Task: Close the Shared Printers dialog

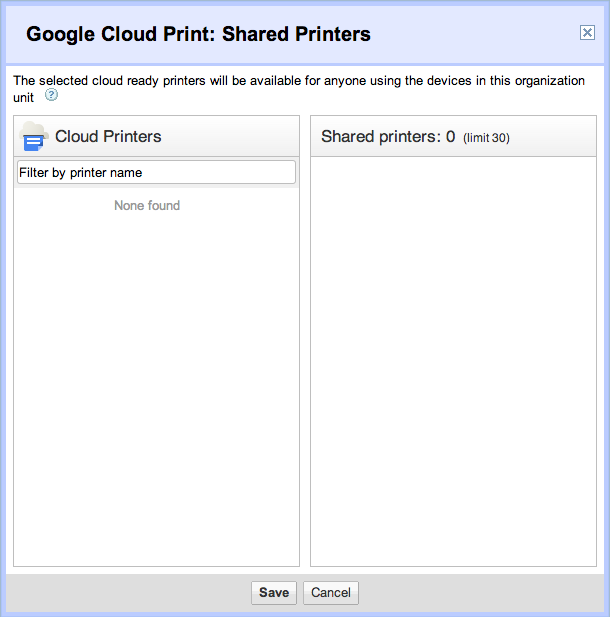Action: pyautogui.click(x=587, y=33)
